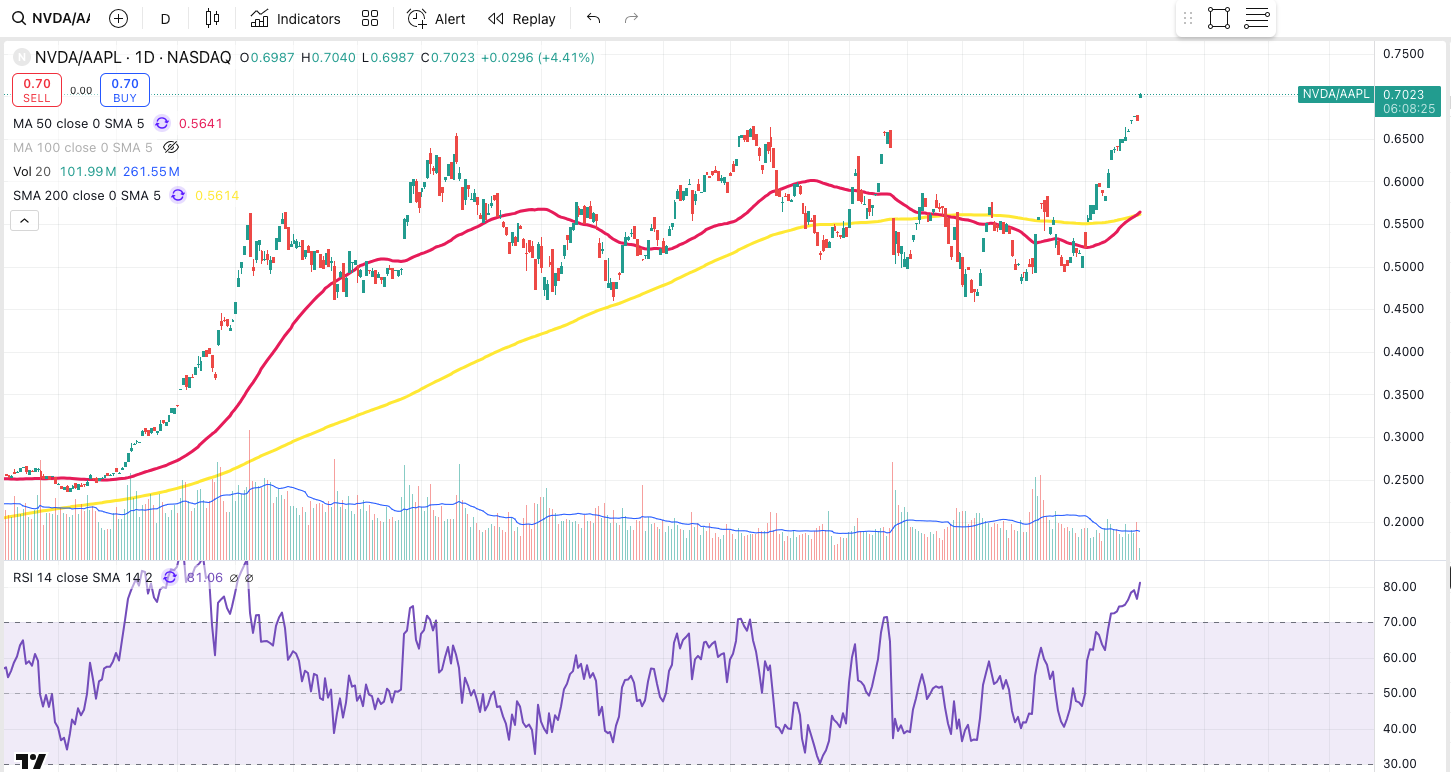Select the RSI 14 close legend label
Screen dimensions: 1451x772
point(82,578)
